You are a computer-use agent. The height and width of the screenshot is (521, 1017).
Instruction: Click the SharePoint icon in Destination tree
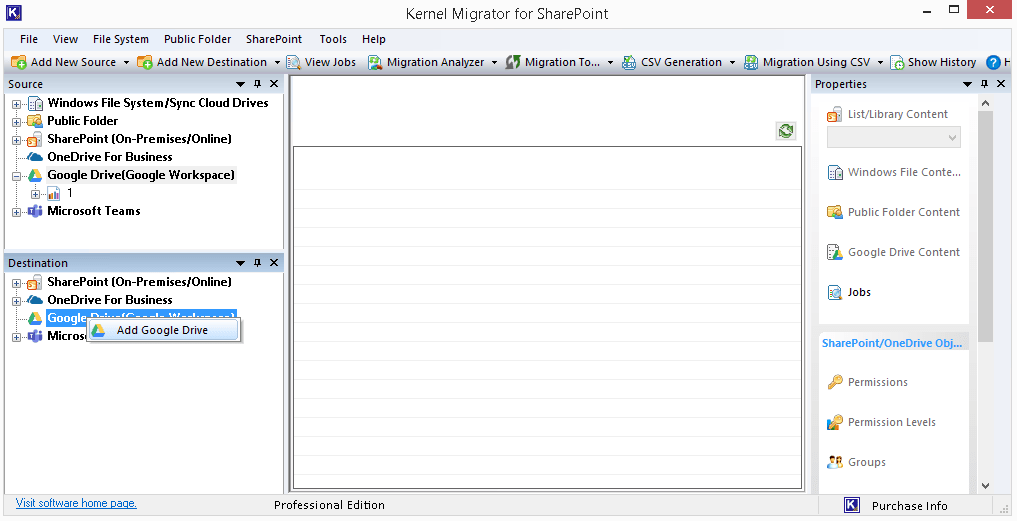[35, 282]
